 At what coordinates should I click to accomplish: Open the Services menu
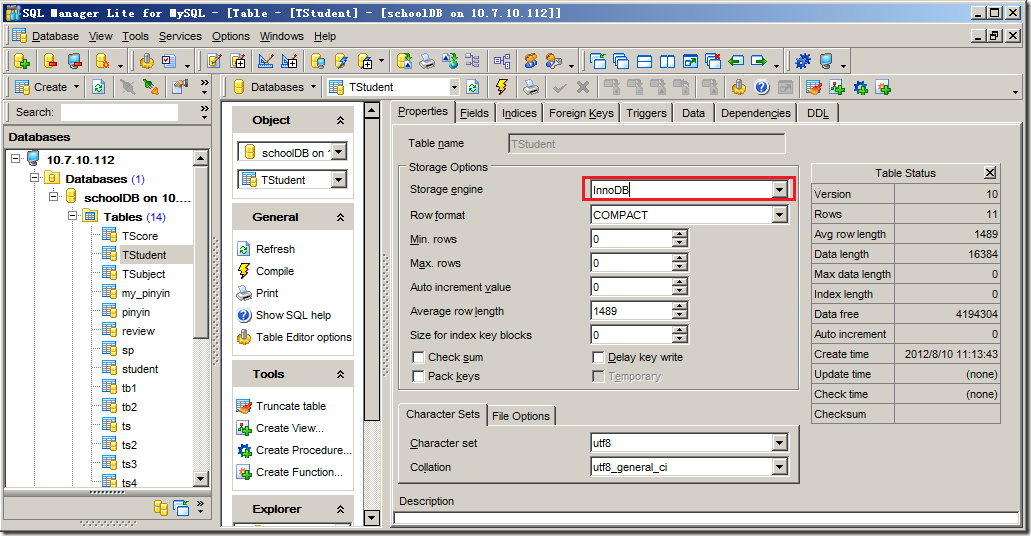click(x=180, y=36)
